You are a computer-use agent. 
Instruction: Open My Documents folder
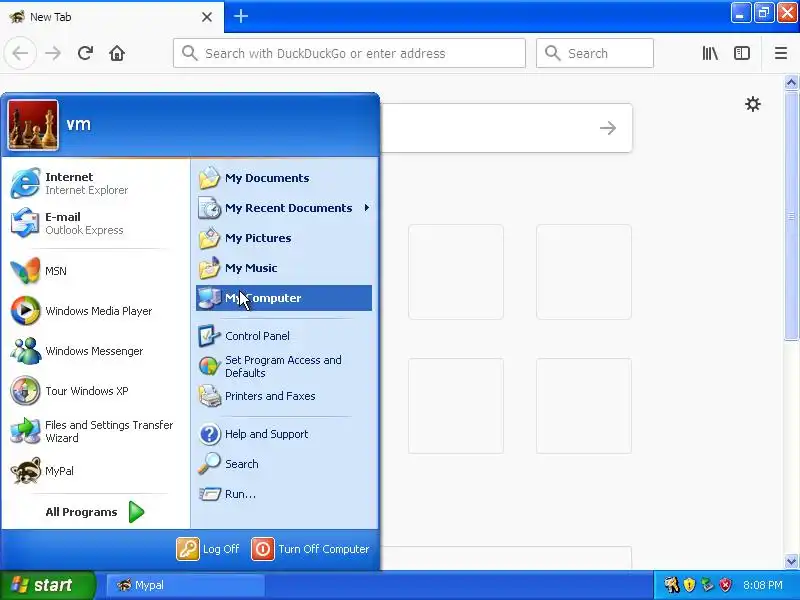coord(284,178)
